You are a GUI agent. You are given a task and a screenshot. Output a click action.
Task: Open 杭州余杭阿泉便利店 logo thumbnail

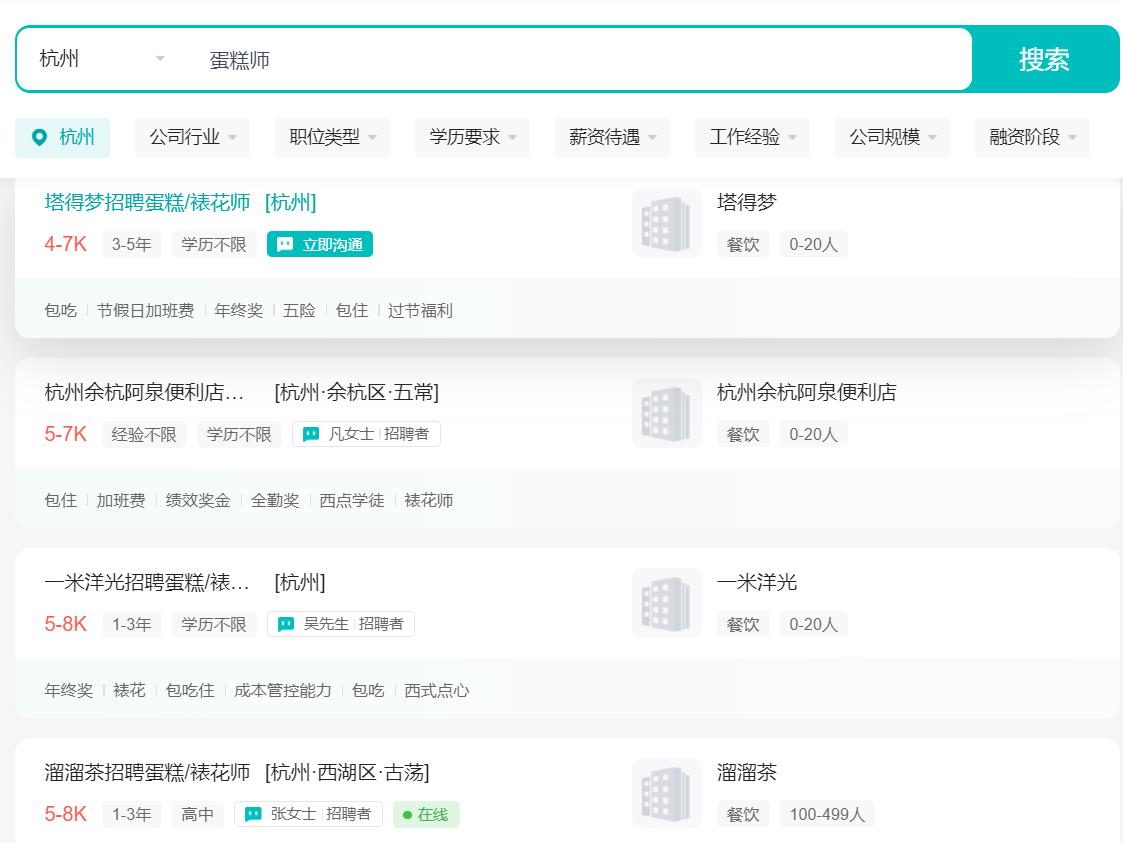click(667, 413)
